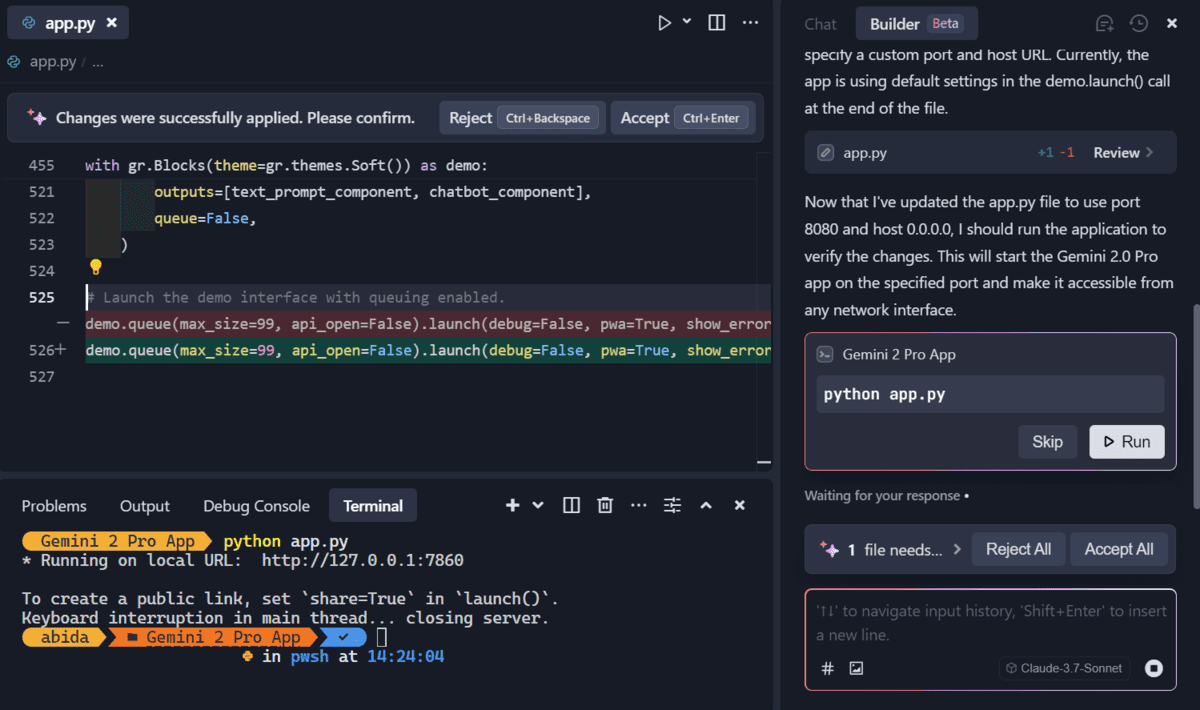Click the app.py file edit icon in chat

825,153
